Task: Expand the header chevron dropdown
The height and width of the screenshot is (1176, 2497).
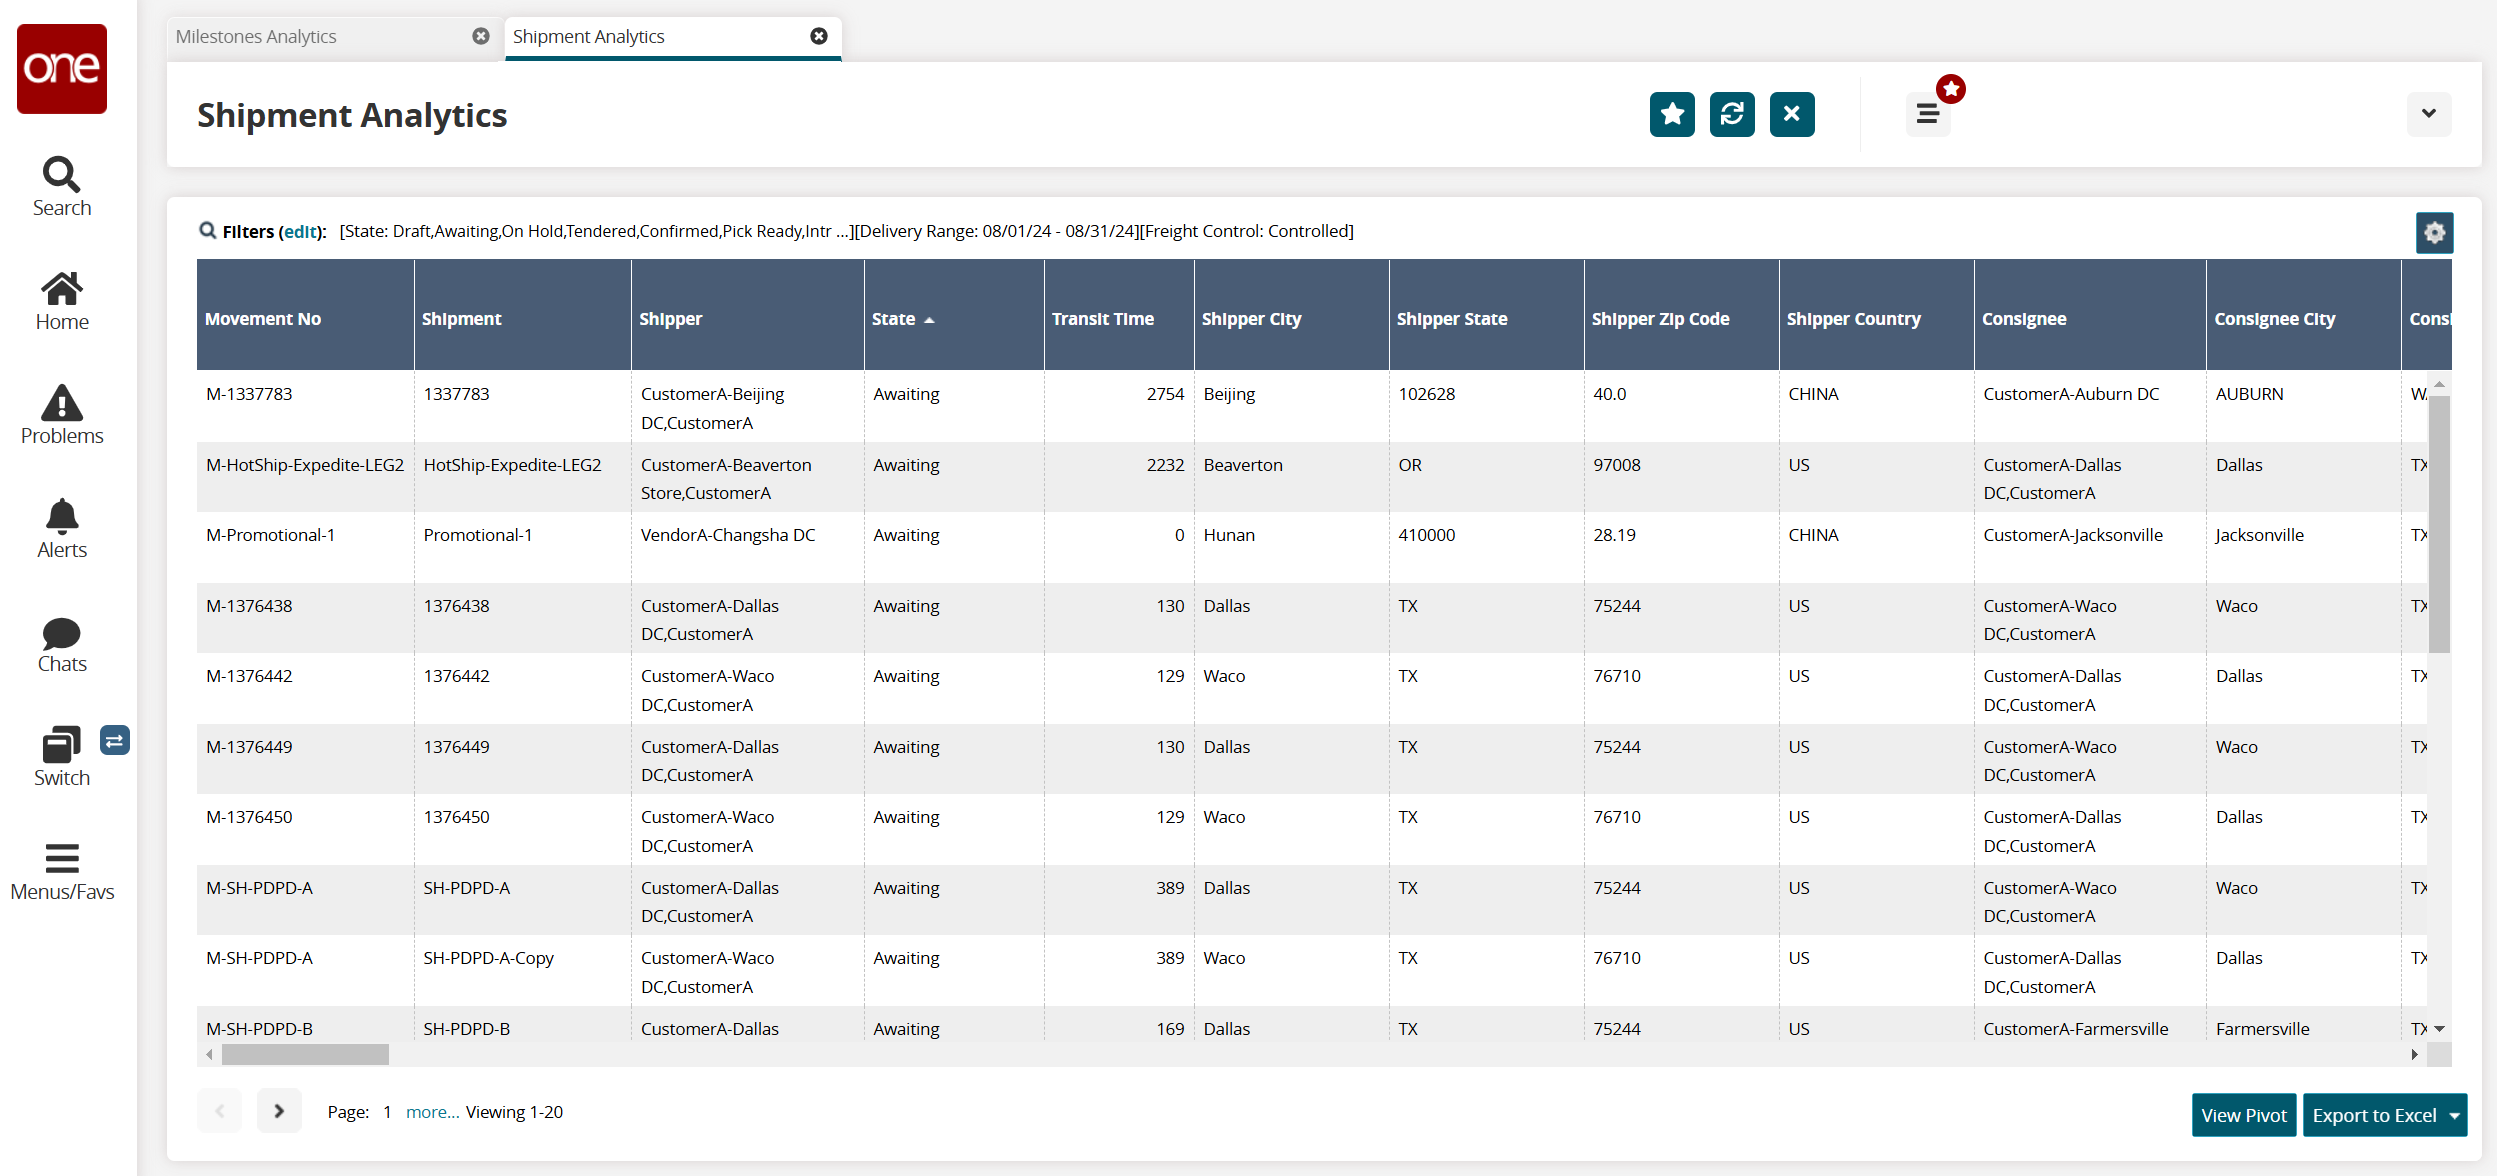Action: (x=2429, y=114)
